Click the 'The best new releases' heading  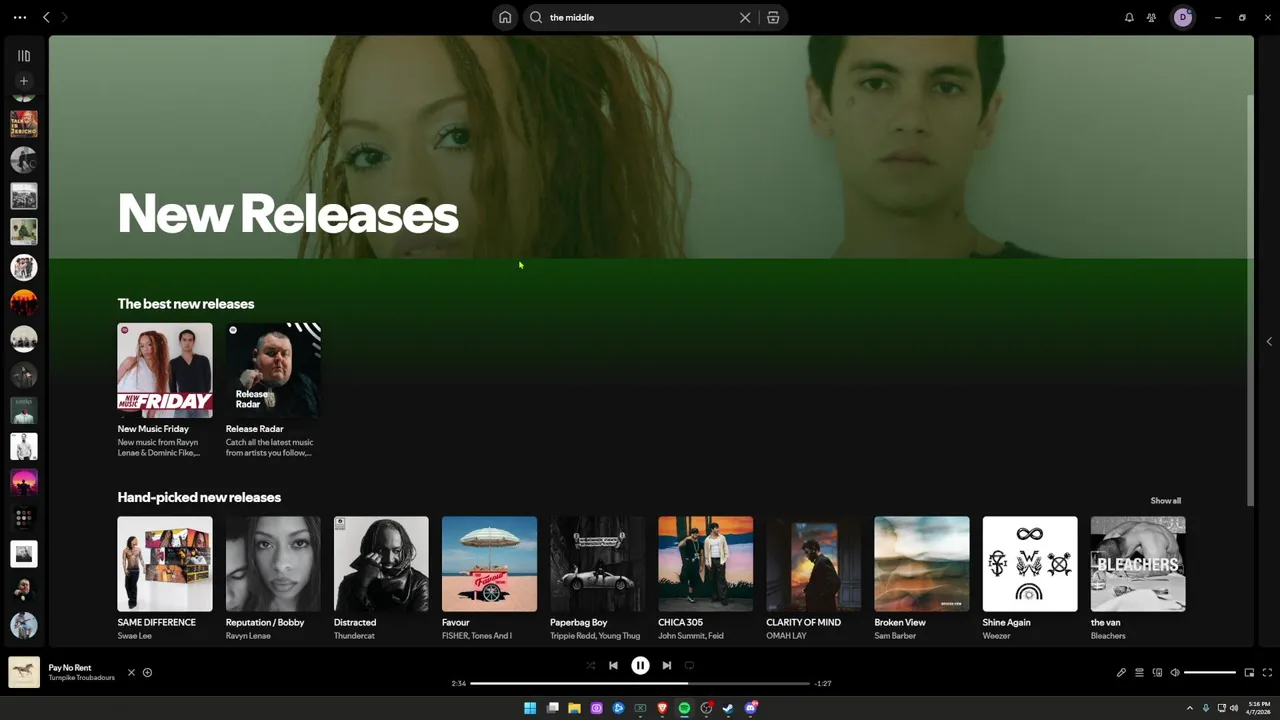pyautogui.click(x=186, y=304)
